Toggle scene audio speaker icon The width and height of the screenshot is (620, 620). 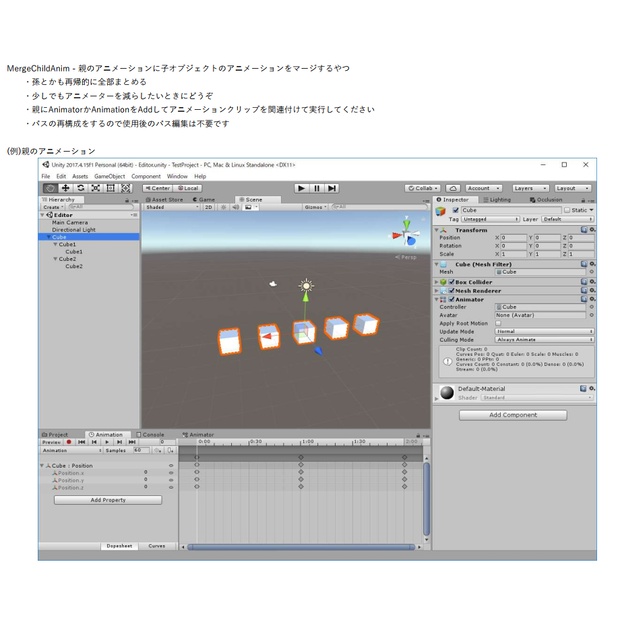tap(235, 207)
